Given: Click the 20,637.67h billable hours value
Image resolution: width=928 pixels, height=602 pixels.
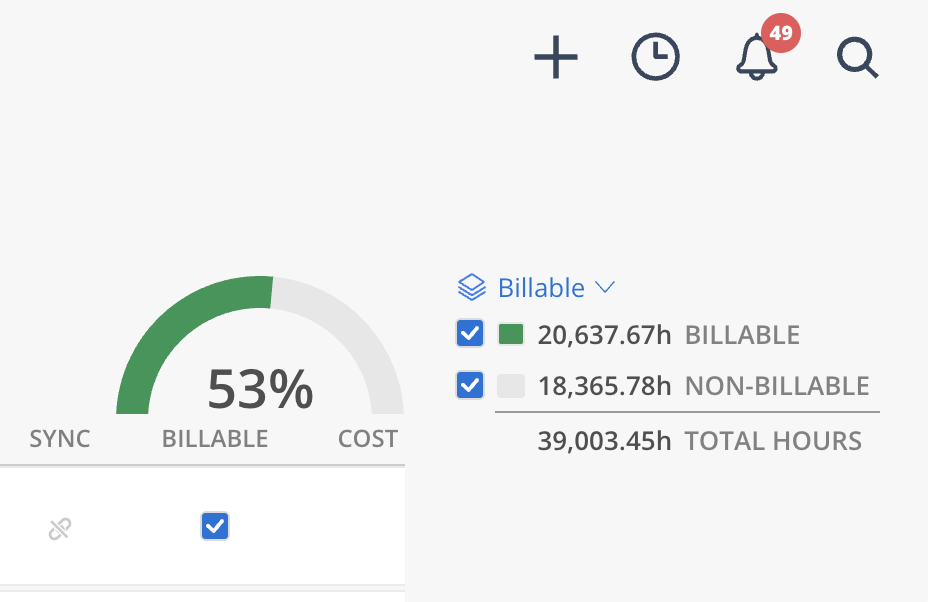Looking at the screenshot, I should pyautogui.click(x=604, y=335).
